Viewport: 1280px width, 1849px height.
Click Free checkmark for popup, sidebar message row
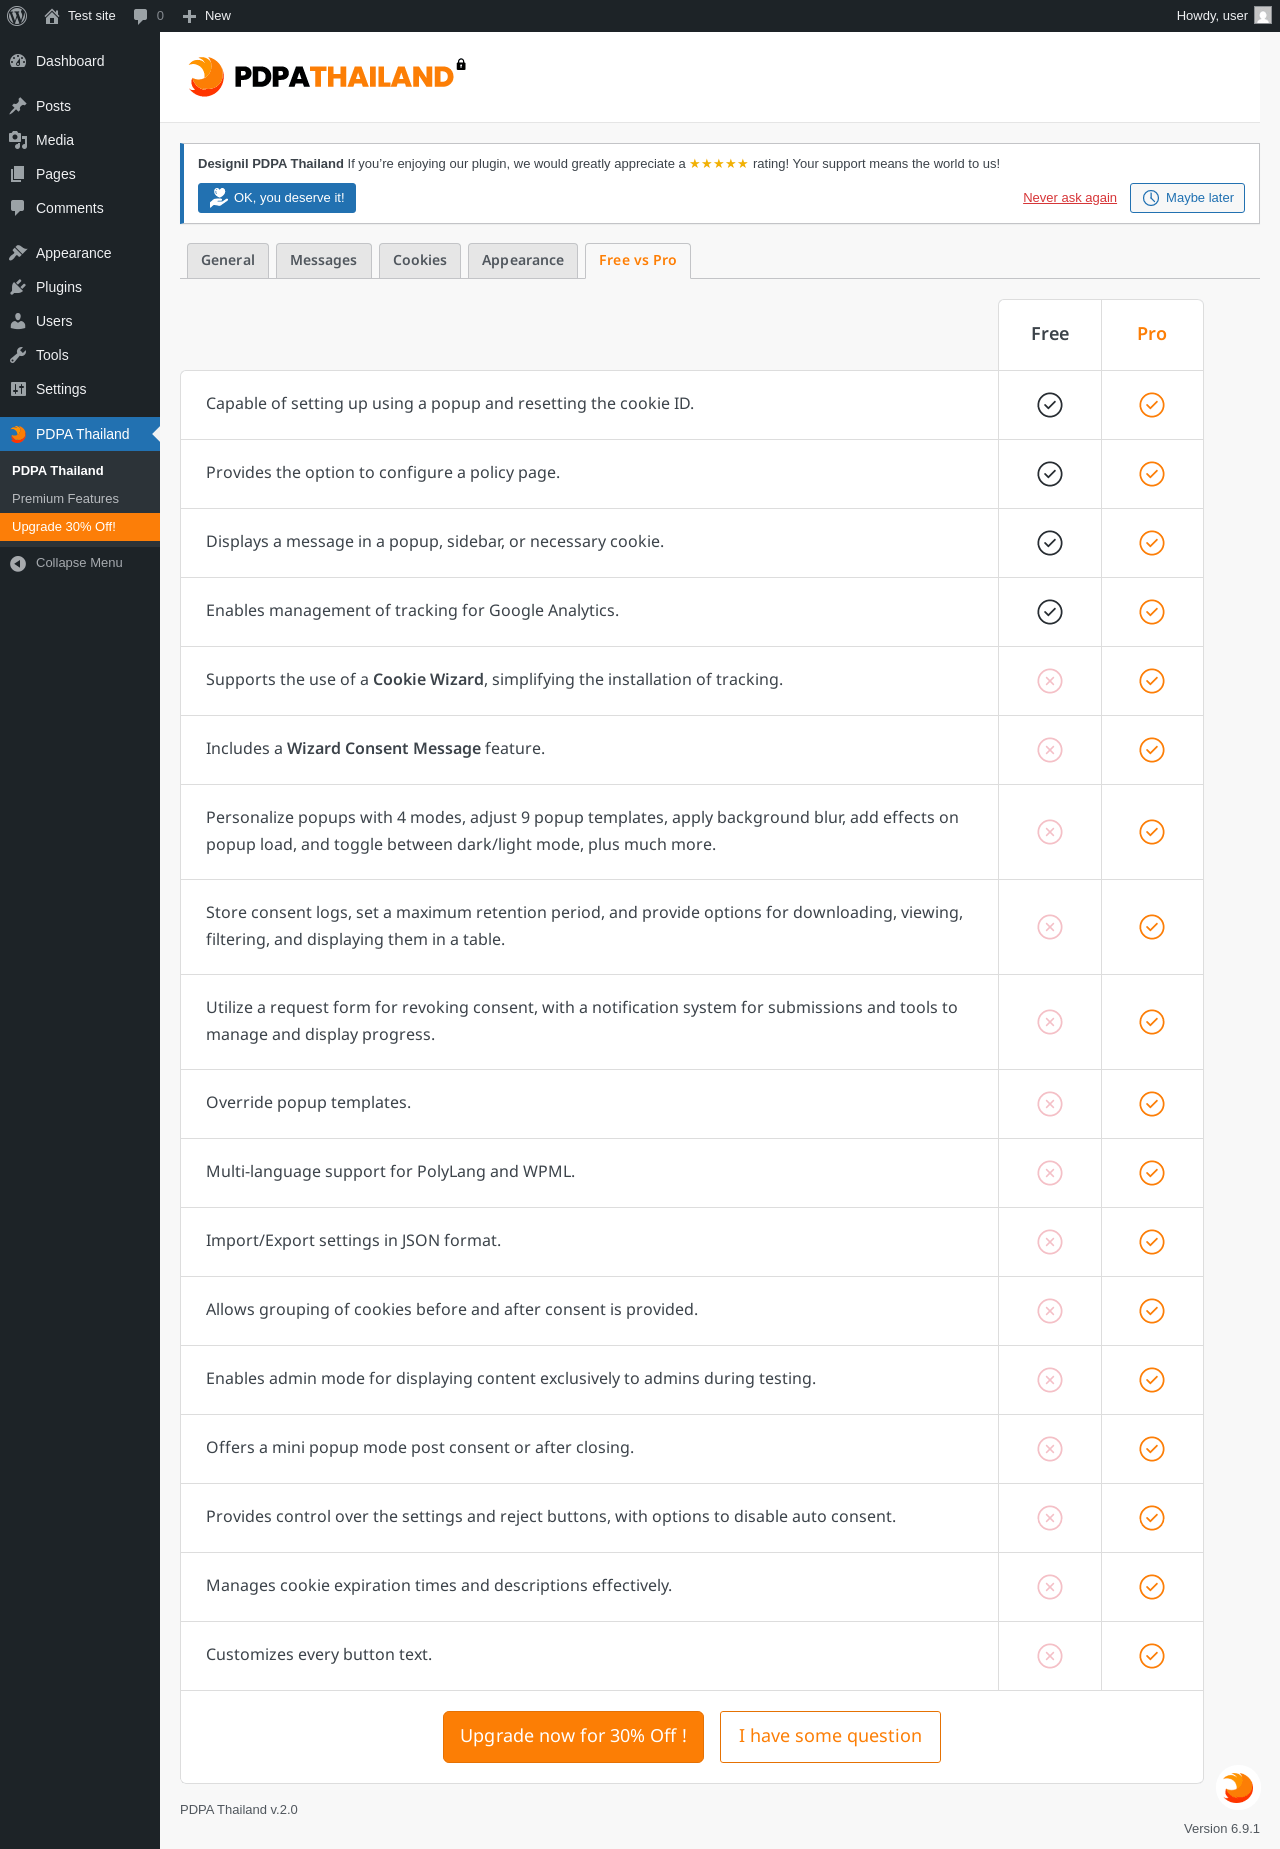(x=1050, y=543)
